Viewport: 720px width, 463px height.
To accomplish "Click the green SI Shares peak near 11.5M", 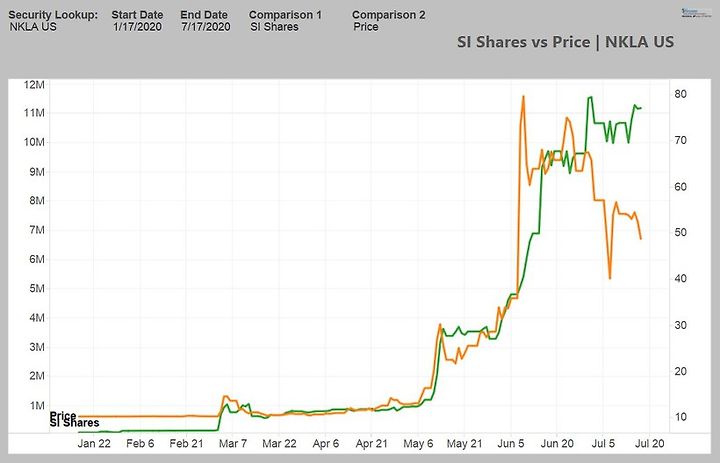I will coord(590,97).
